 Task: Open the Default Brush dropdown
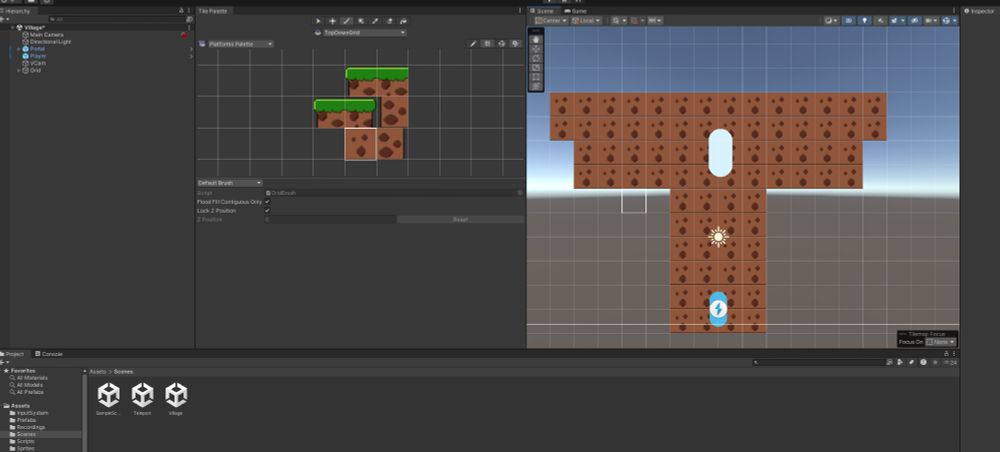click(x=229, y=183)
